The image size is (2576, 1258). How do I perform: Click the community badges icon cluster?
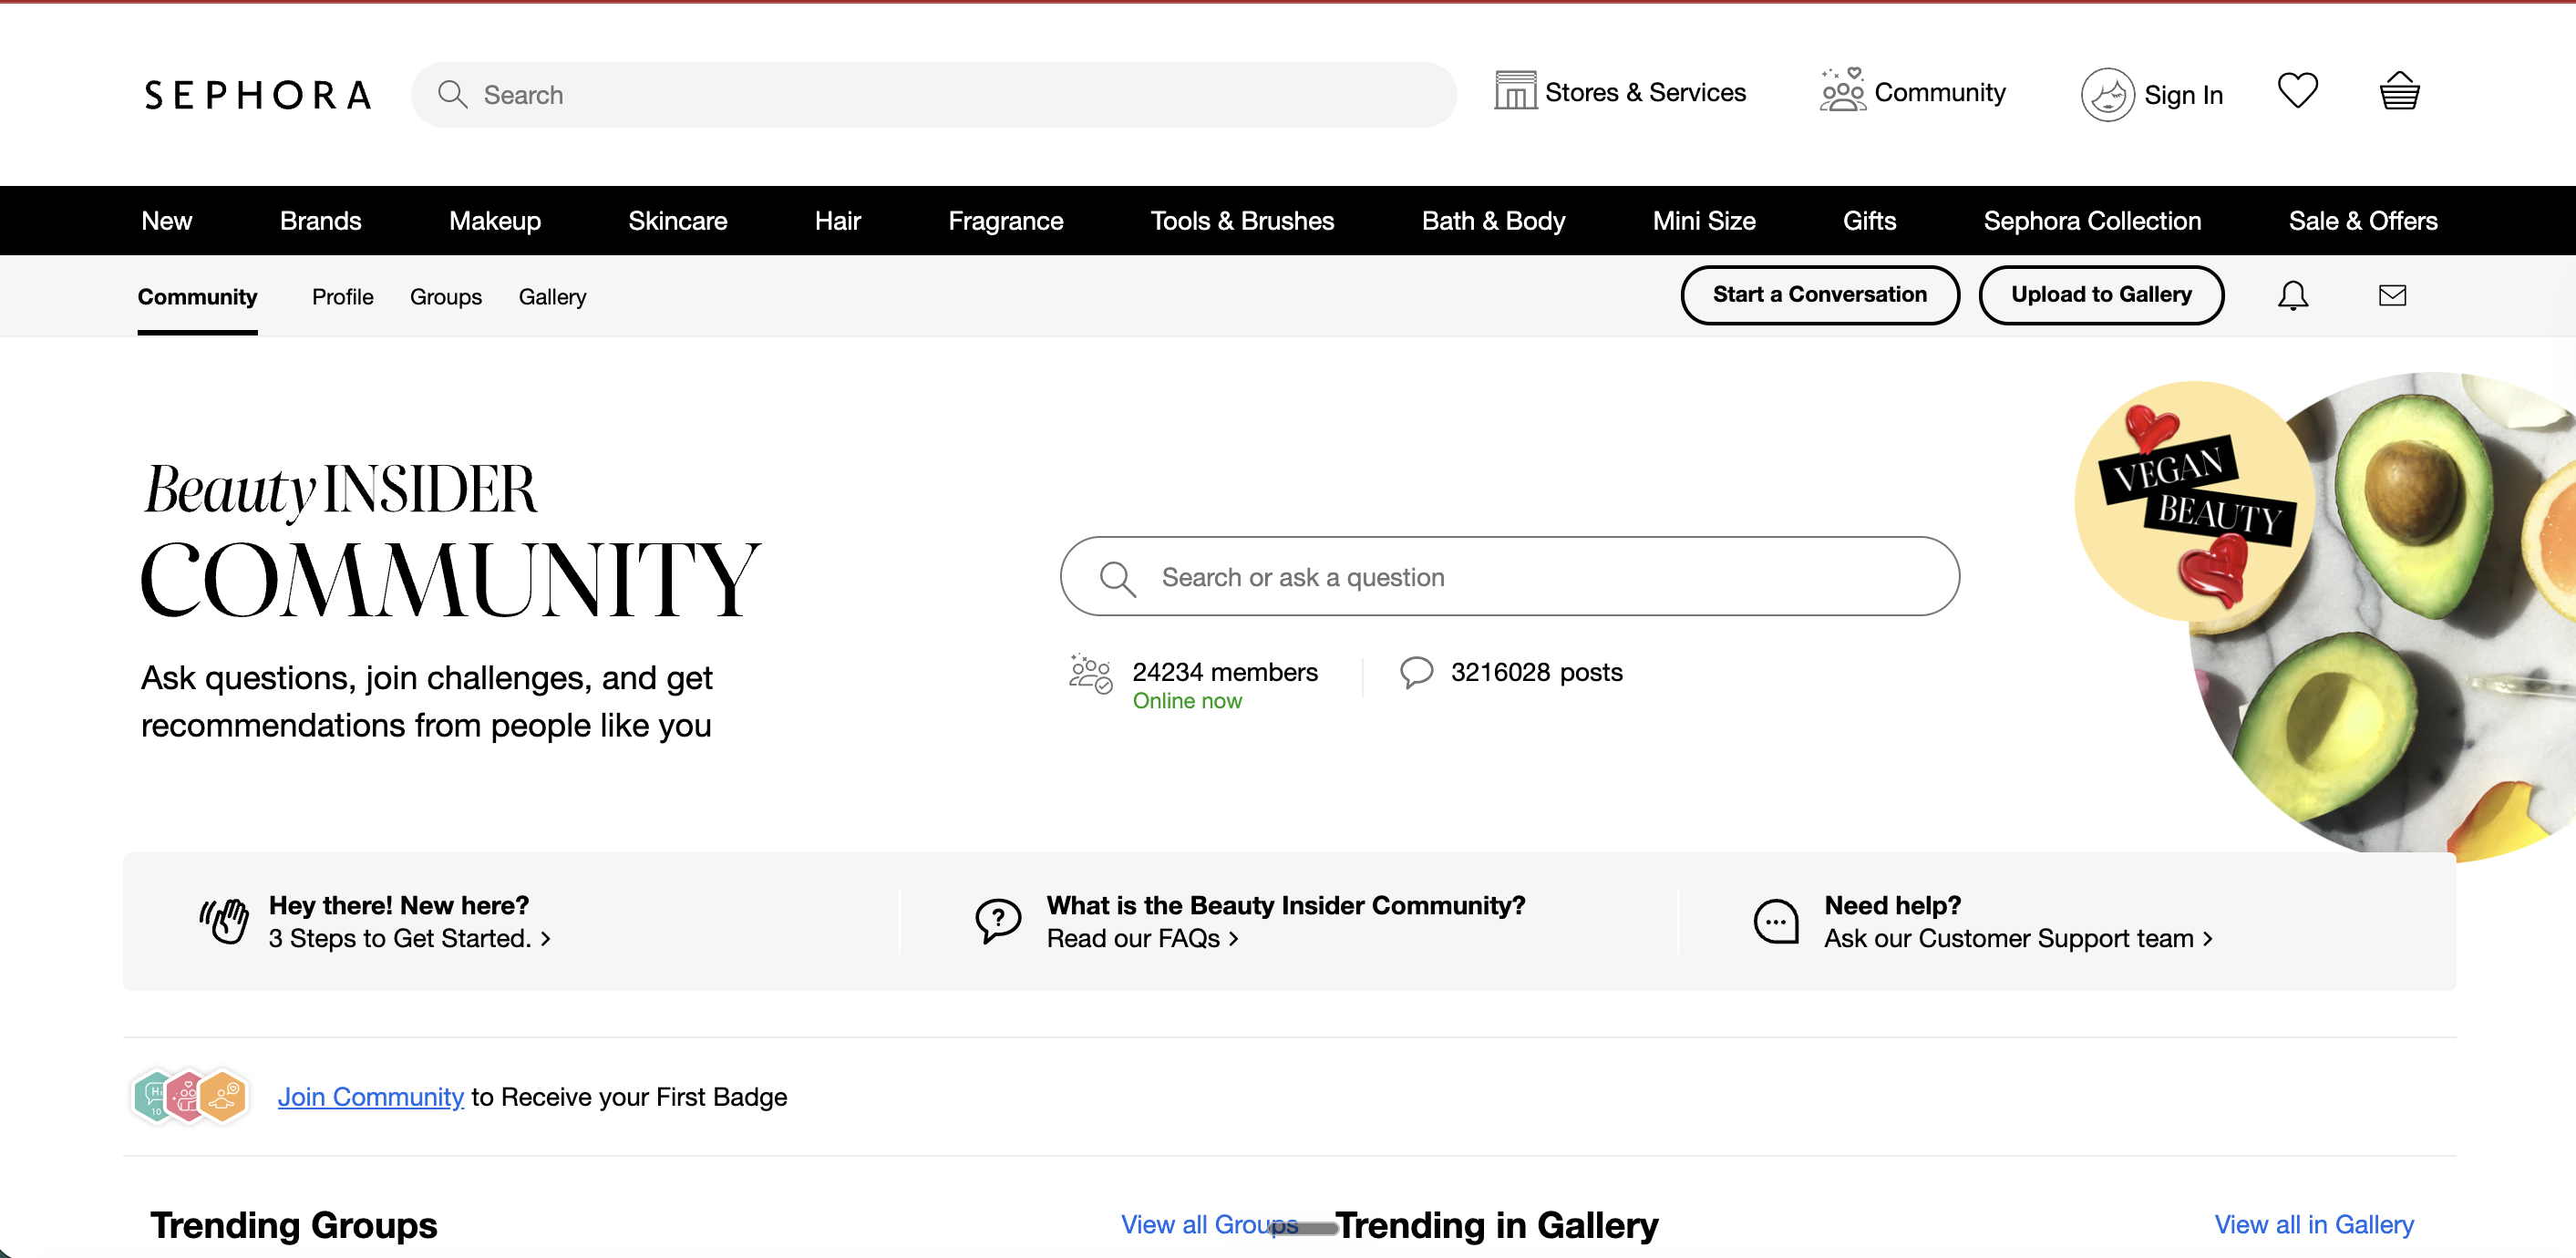tap(190, 1097)
